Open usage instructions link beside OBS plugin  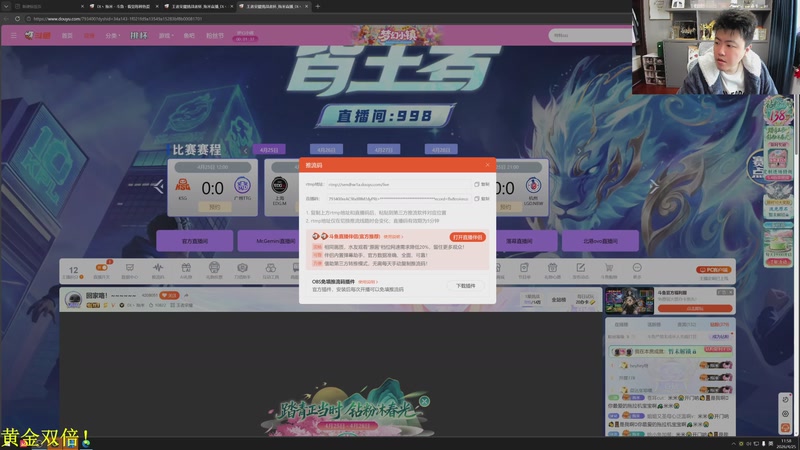pyautogui.click(x=368, y=282)
